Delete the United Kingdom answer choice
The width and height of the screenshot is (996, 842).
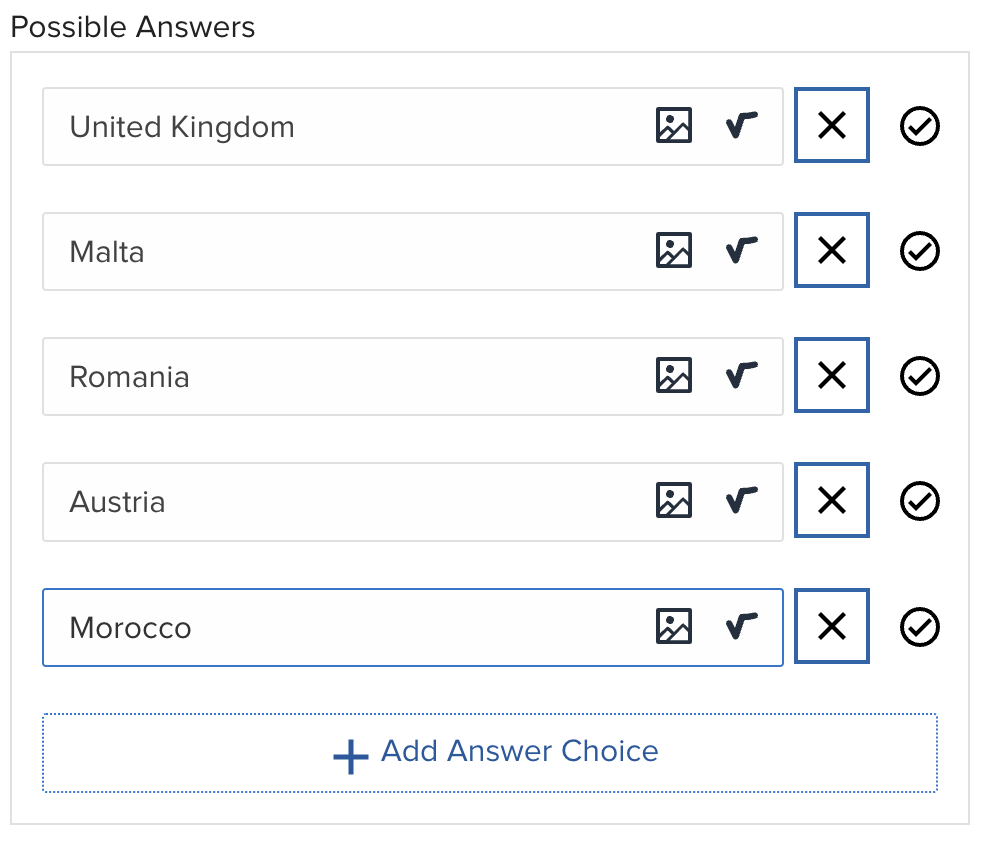click(831, 125)
